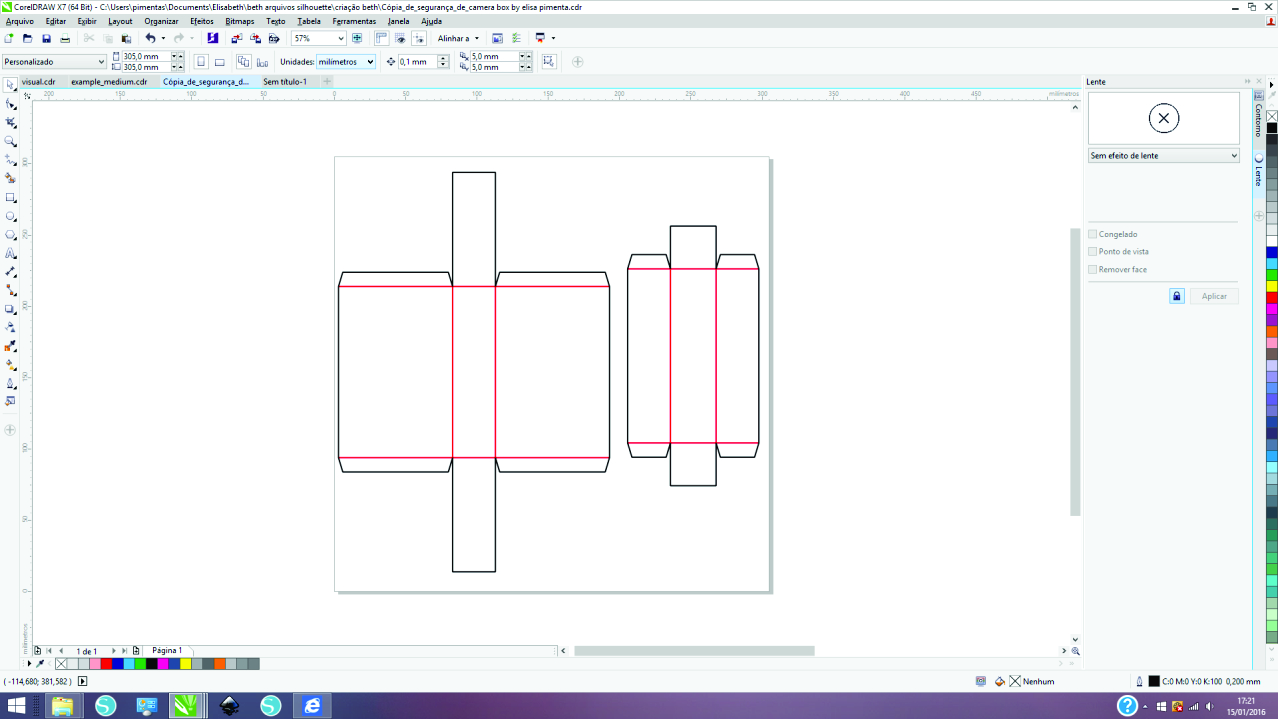This screenshot has width=1278, height=719.
Task: Select portrait page orientation
Action: pyautogui.click(x=201, y=62)
